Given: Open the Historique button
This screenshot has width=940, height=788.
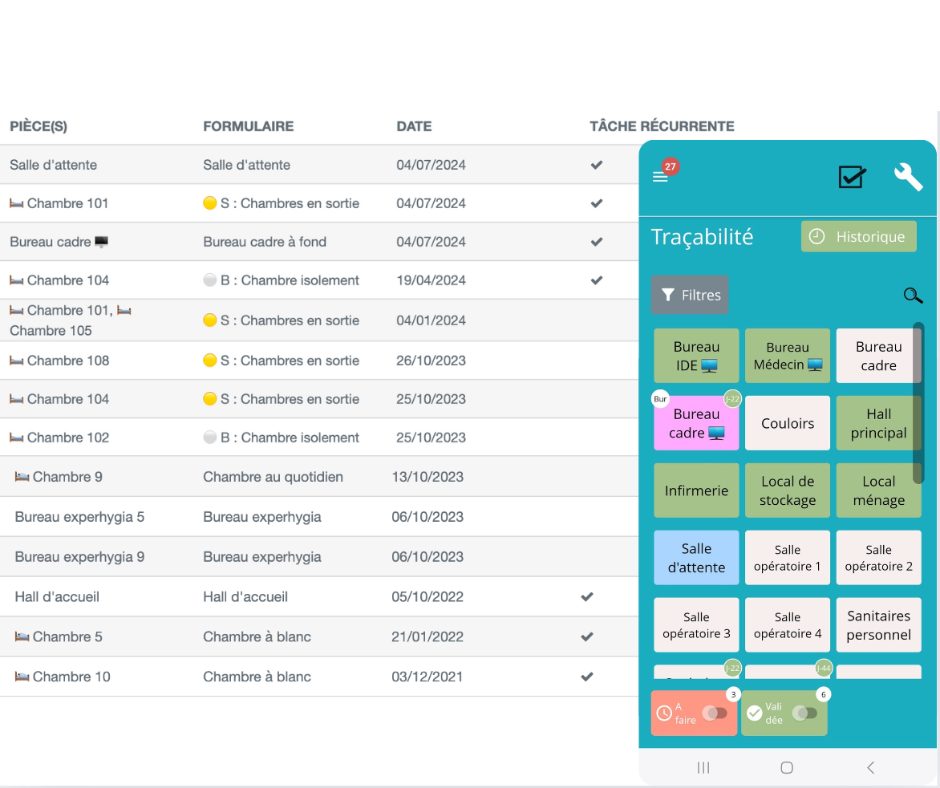Looking at the screenshot, I should click(x=858, y=237).
